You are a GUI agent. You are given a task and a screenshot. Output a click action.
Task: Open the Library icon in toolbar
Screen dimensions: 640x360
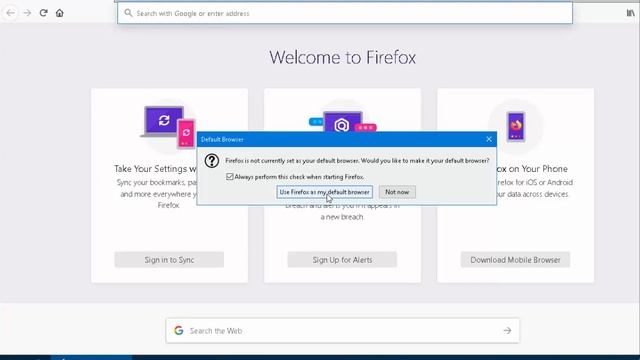(631, 13)
